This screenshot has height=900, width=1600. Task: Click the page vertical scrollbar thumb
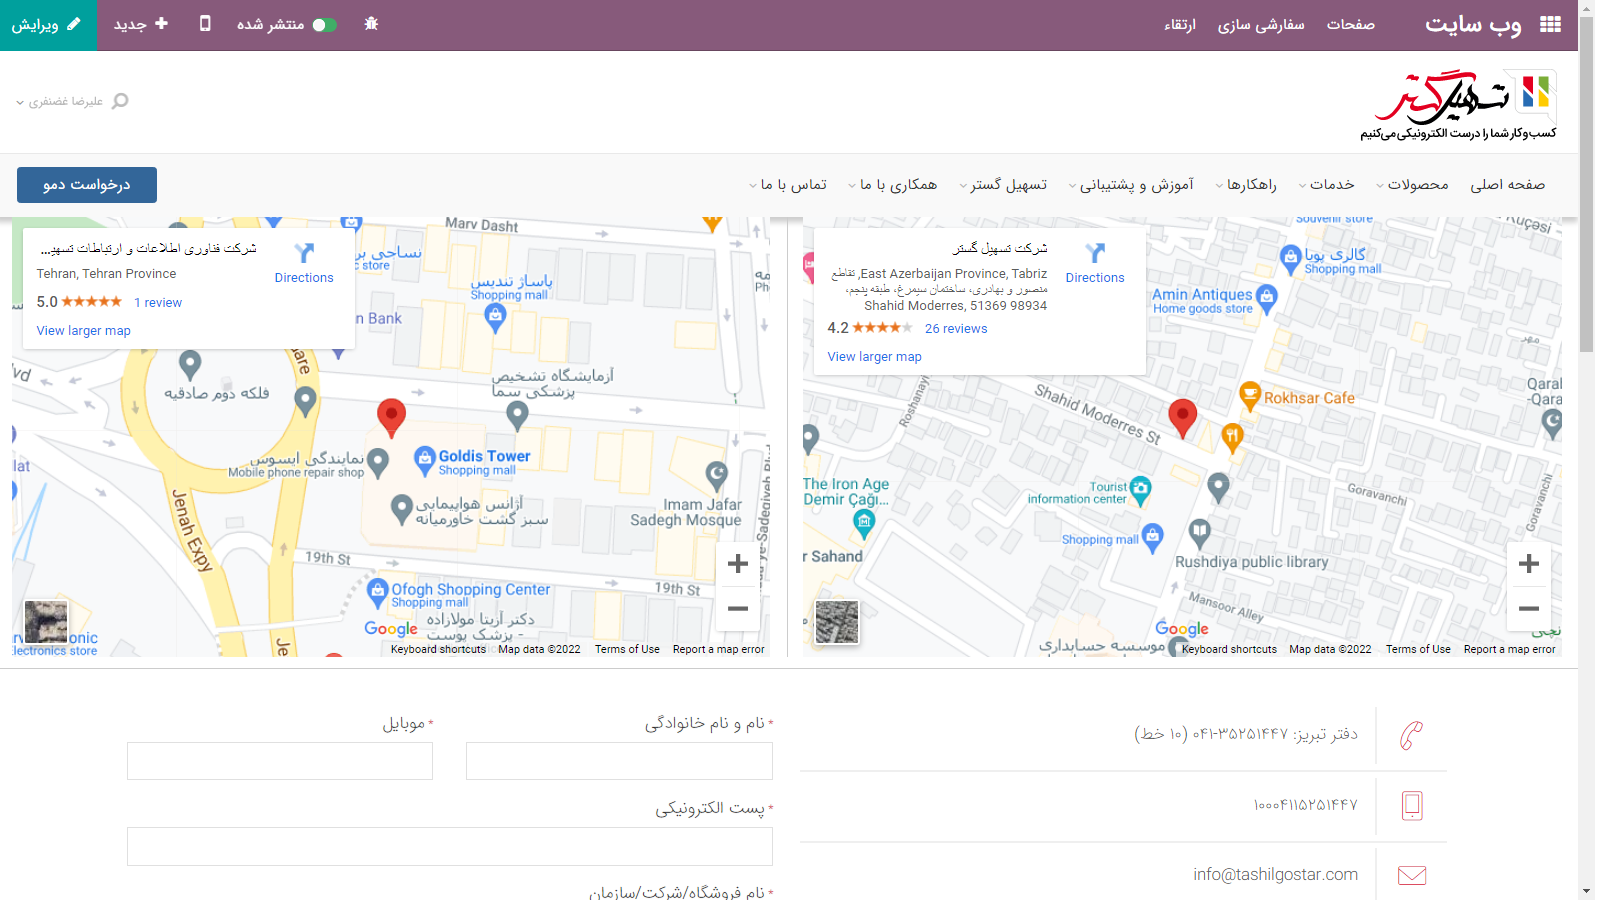1587,185
